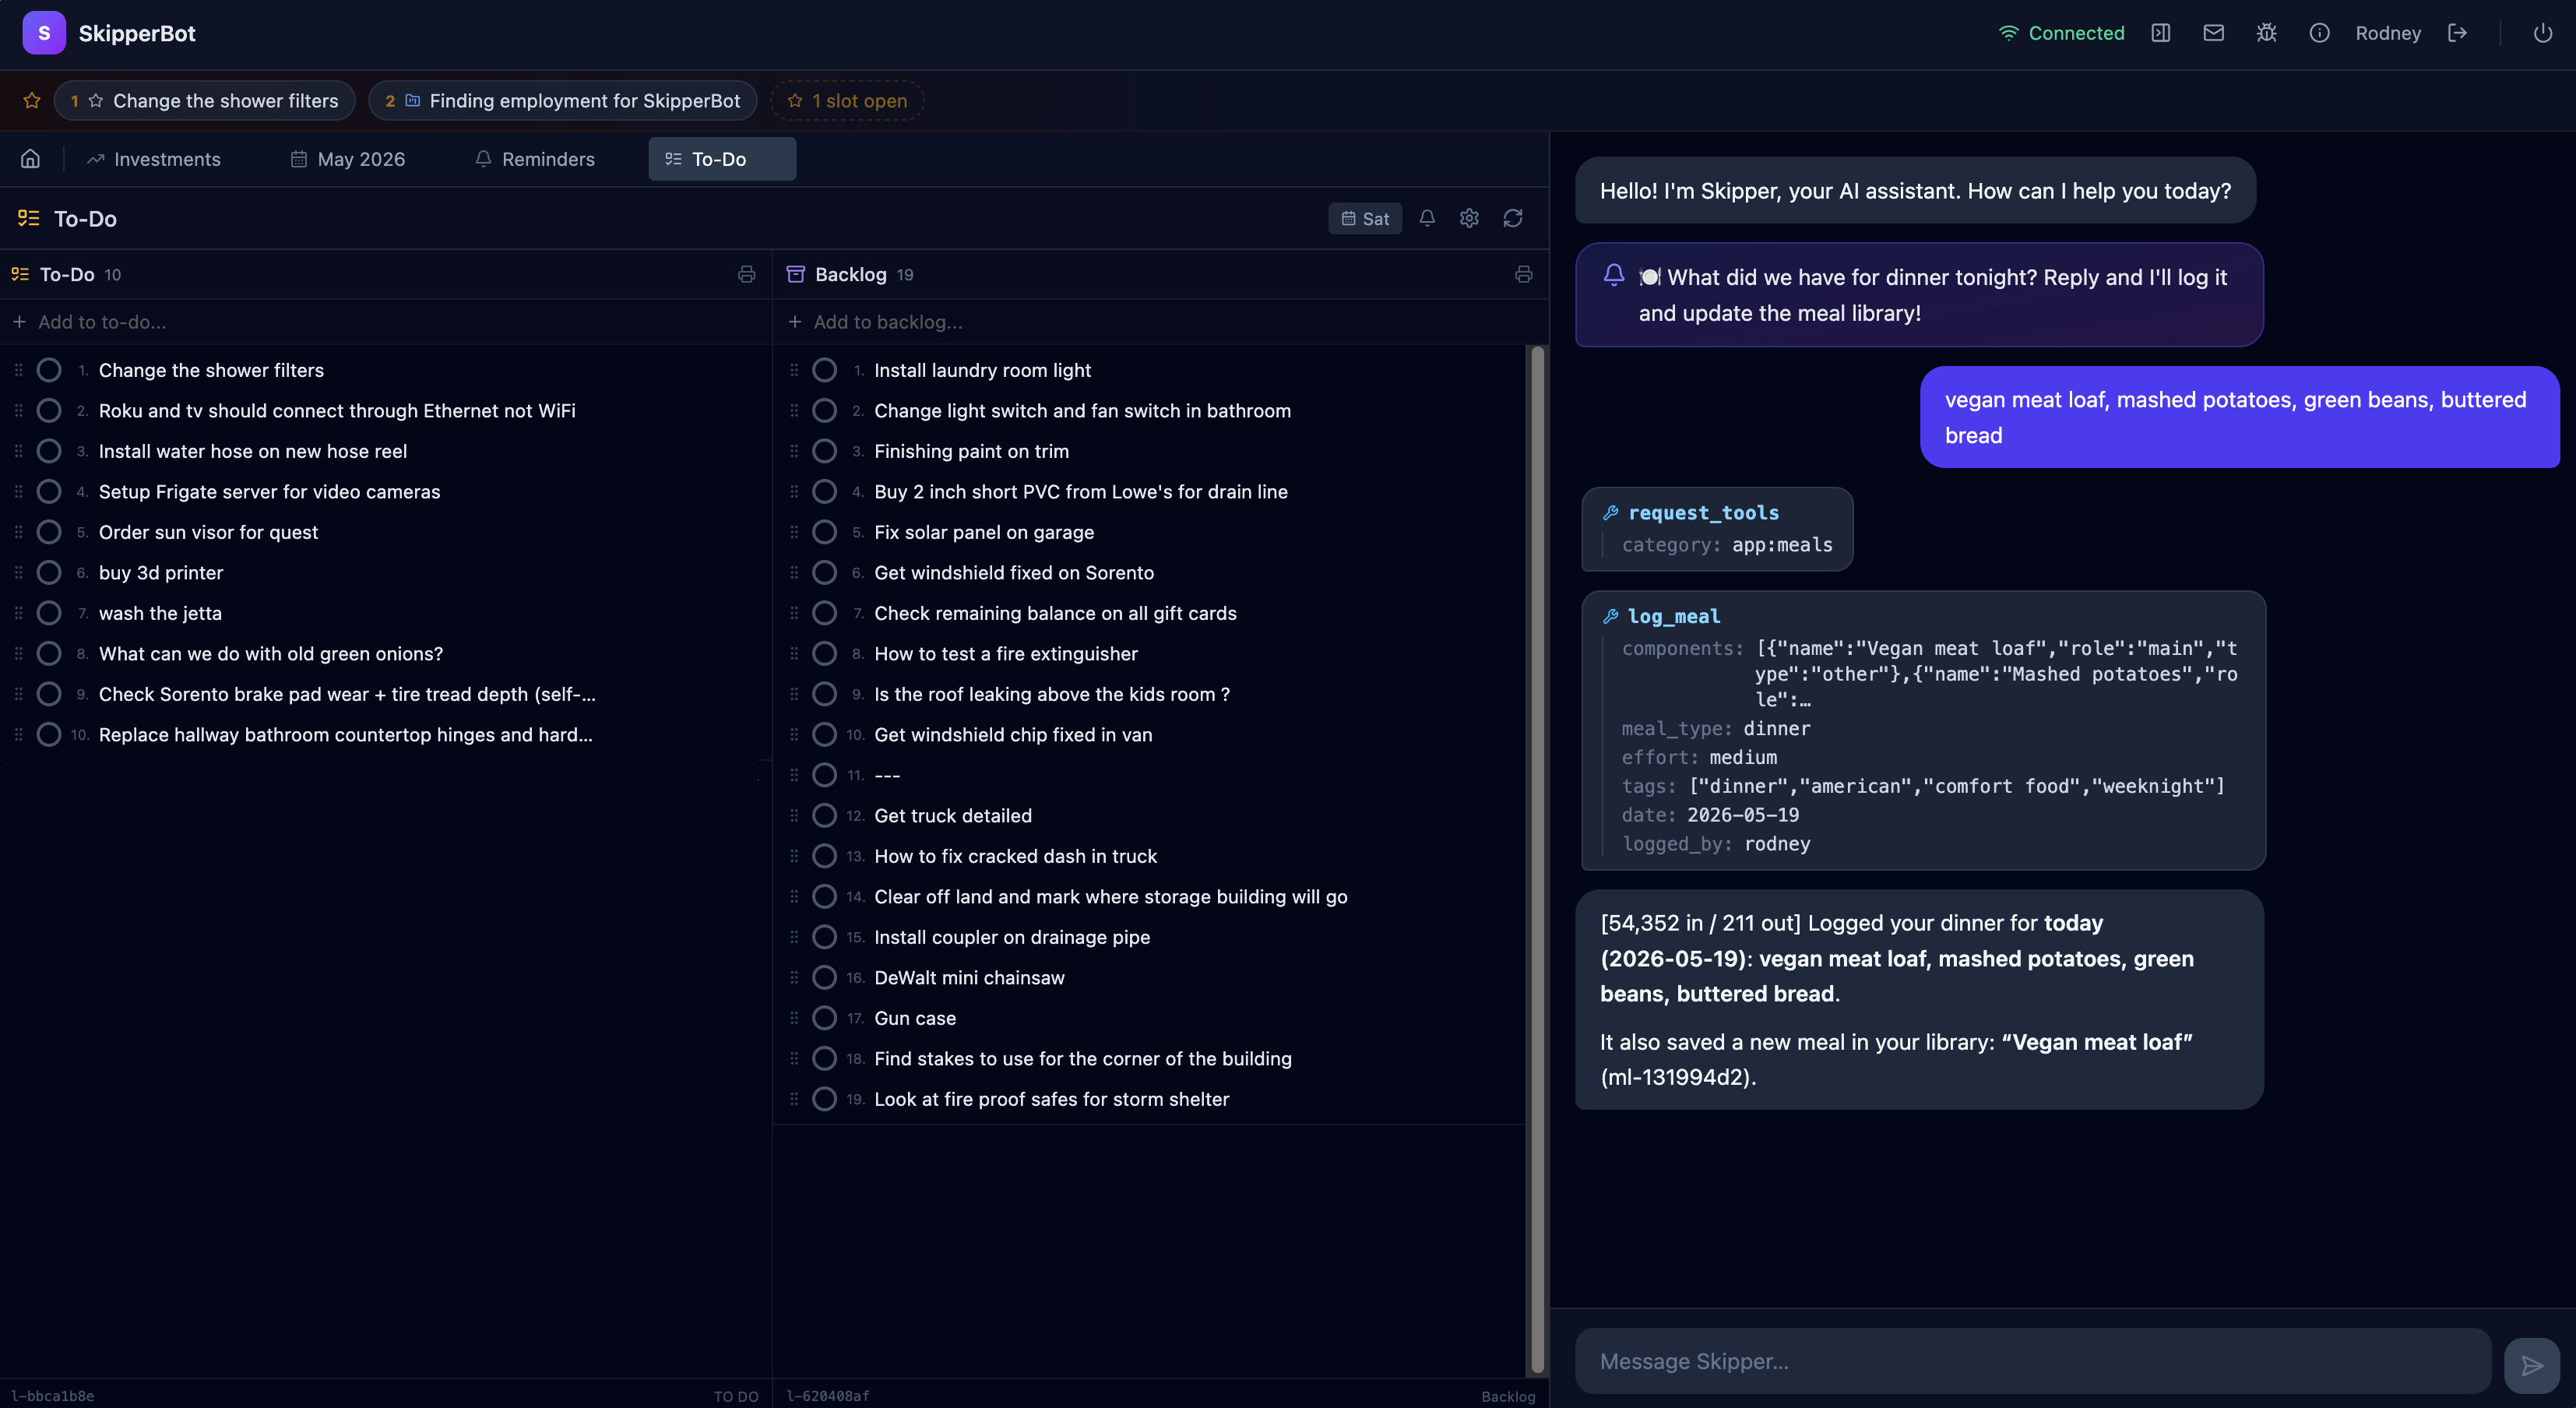The height and width of the screenshot is (1408, 2576).
Task: Switch to Investments tab
Action: click(x=154, y=159)
